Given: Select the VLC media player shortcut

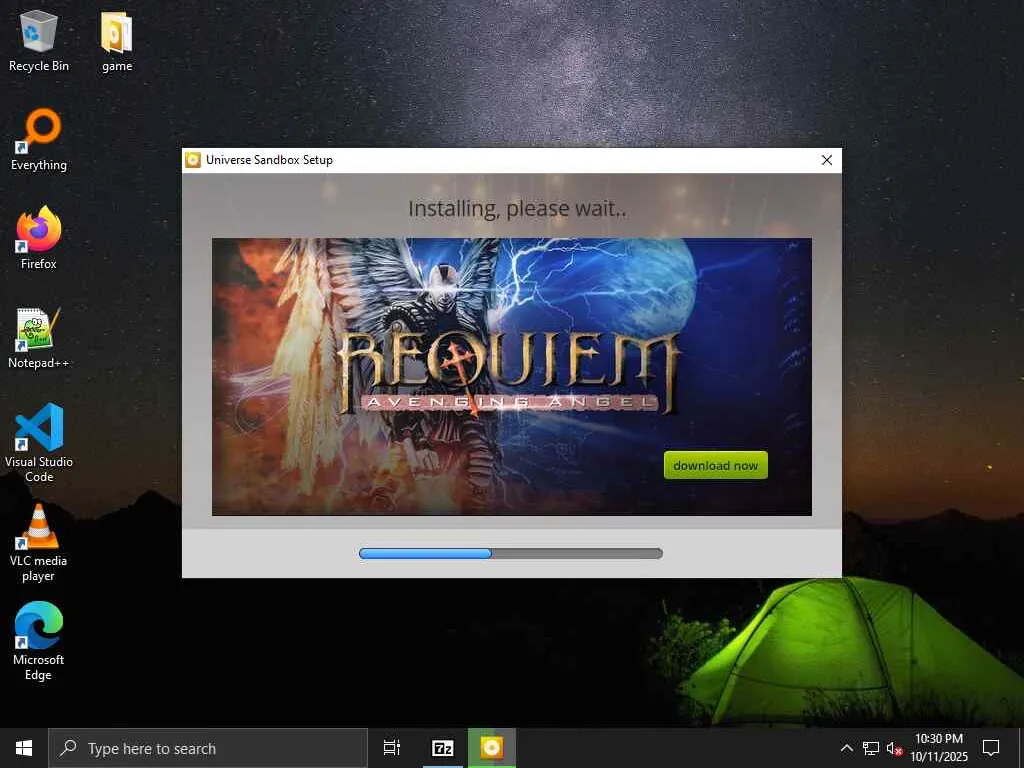Looking at the screenshot, I should click(x=39, y=543).
